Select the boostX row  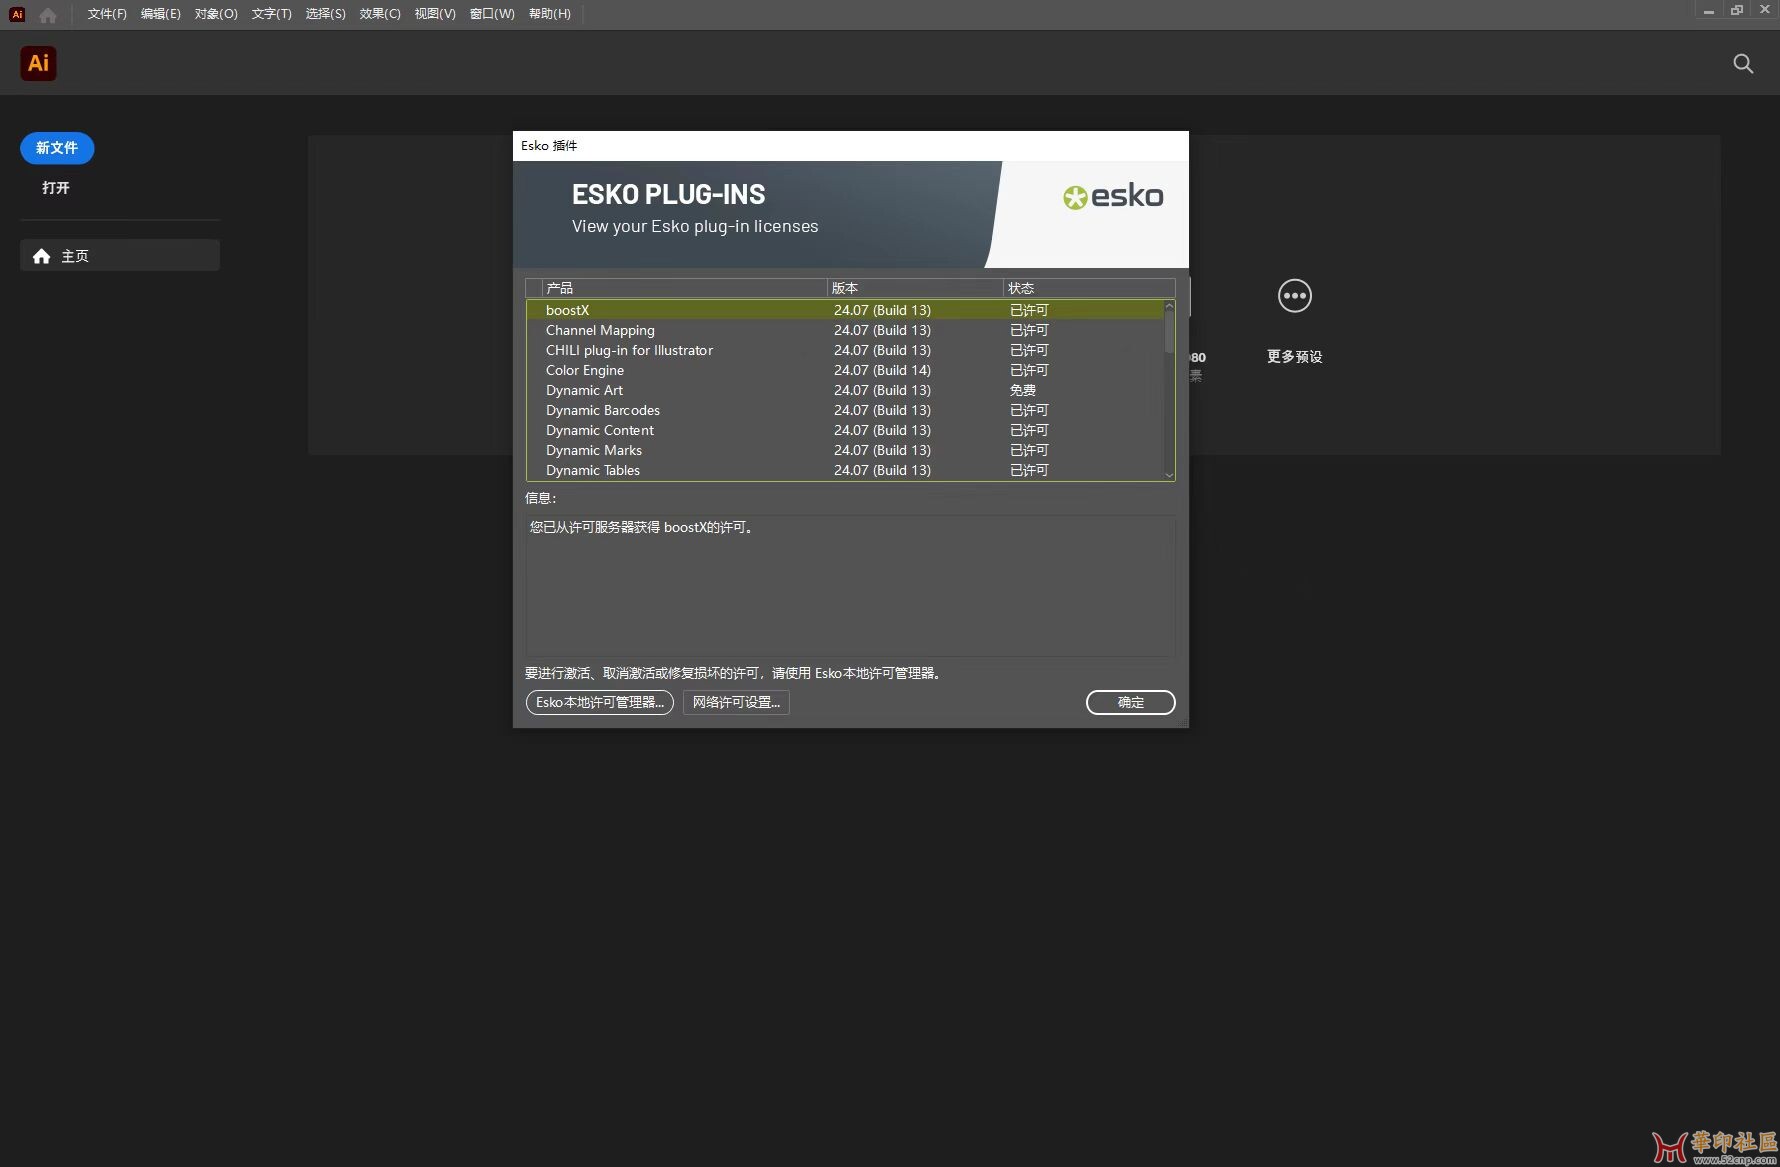coord(845,310)
